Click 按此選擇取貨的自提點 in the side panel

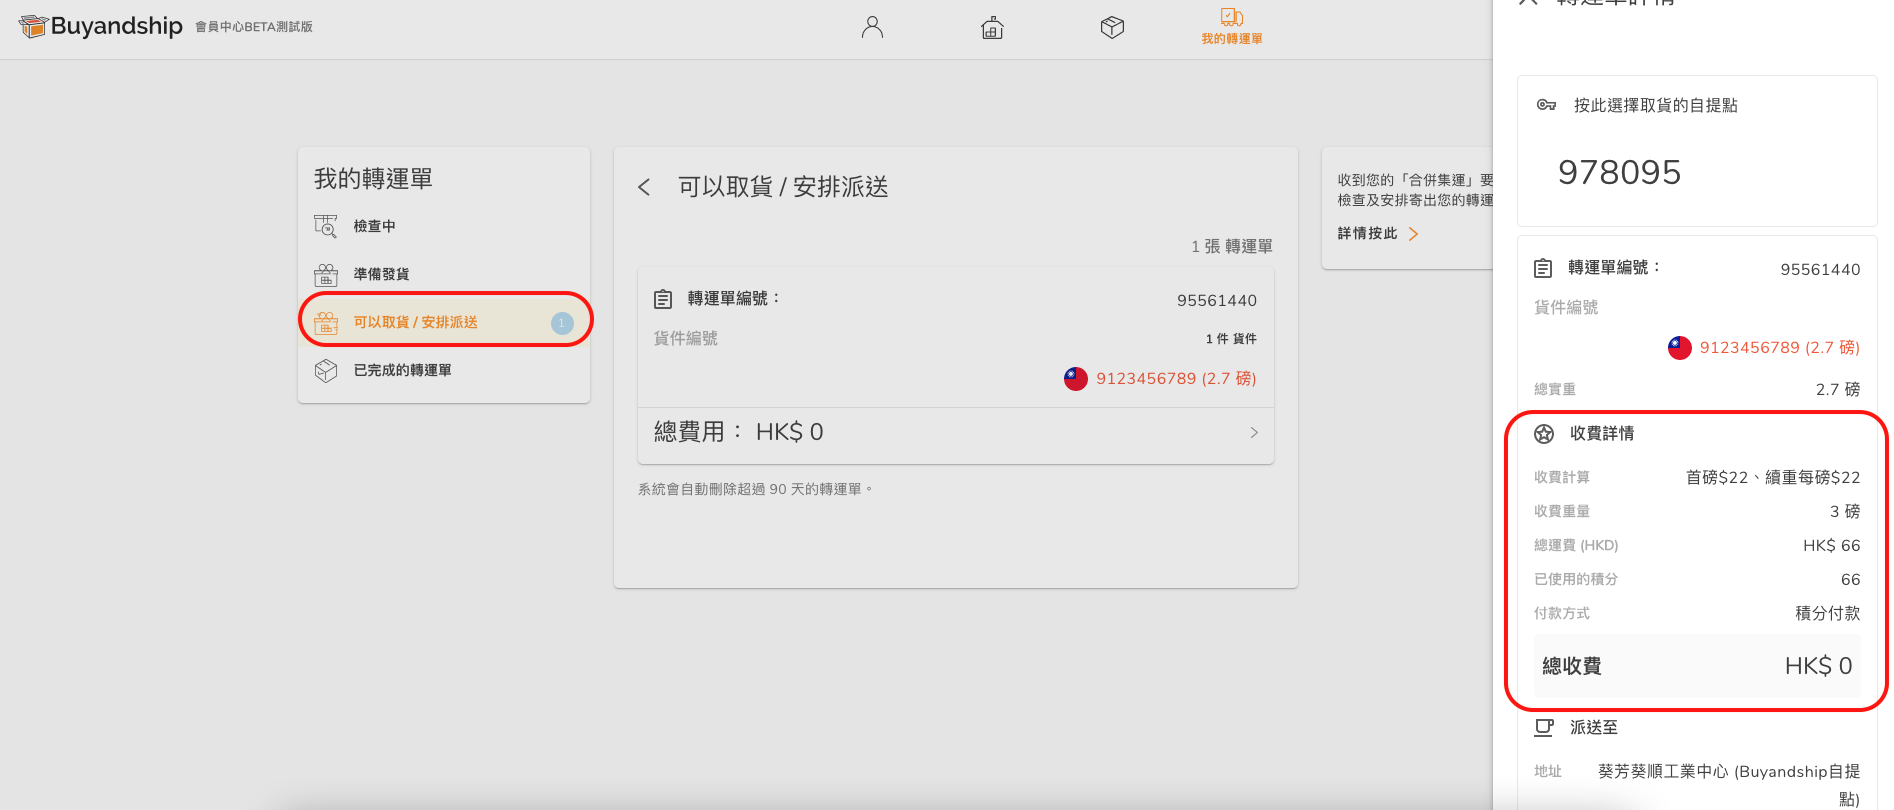coord(1655,105)
